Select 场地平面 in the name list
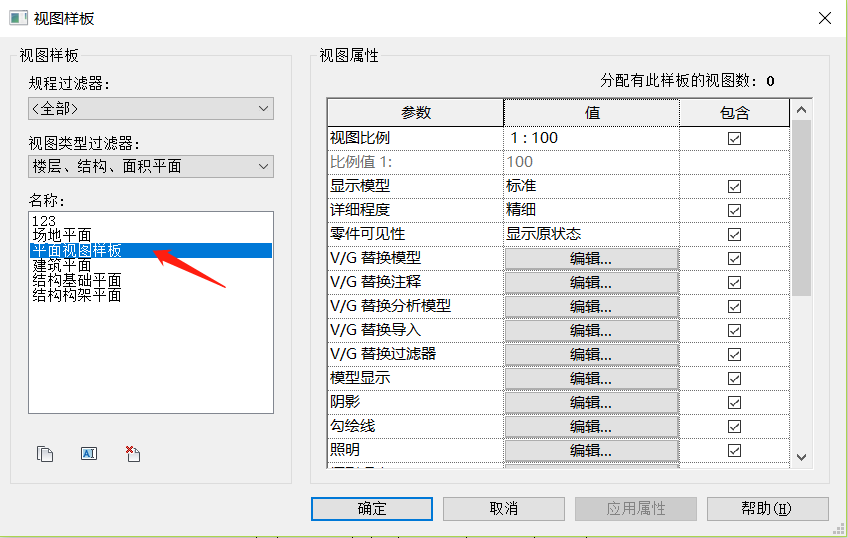 tap(62, 236)
